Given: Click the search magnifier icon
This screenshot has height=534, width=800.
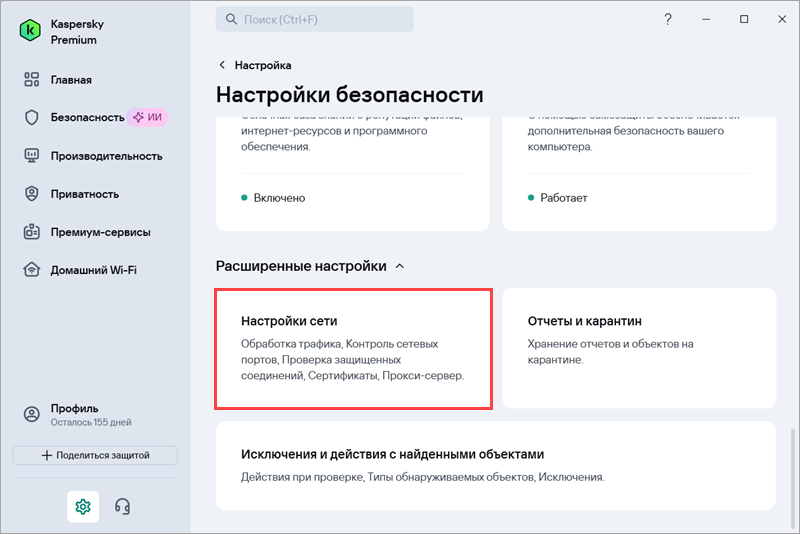Looking at the screenshot, I should pos(231,19).
